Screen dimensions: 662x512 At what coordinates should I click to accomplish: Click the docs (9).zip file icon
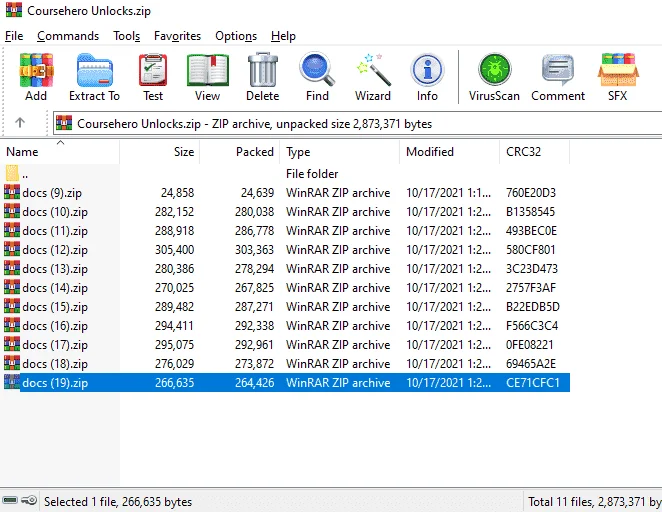[x=12, y=192]
